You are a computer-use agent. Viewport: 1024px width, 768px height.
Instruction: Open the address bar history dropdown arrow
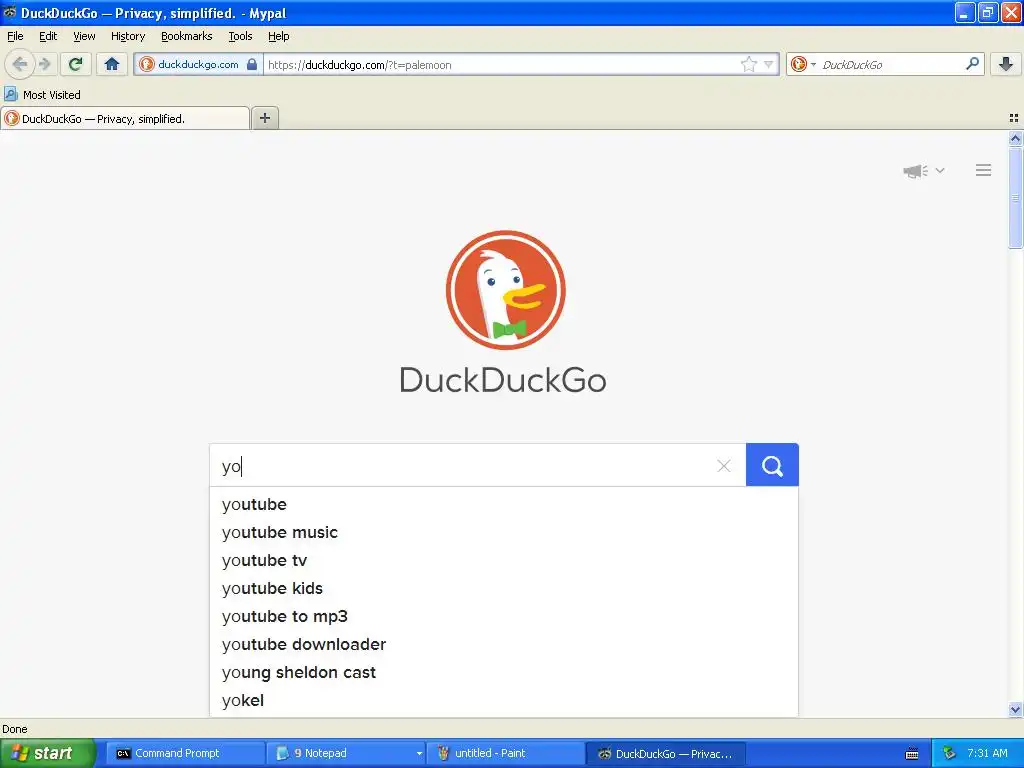769,64
